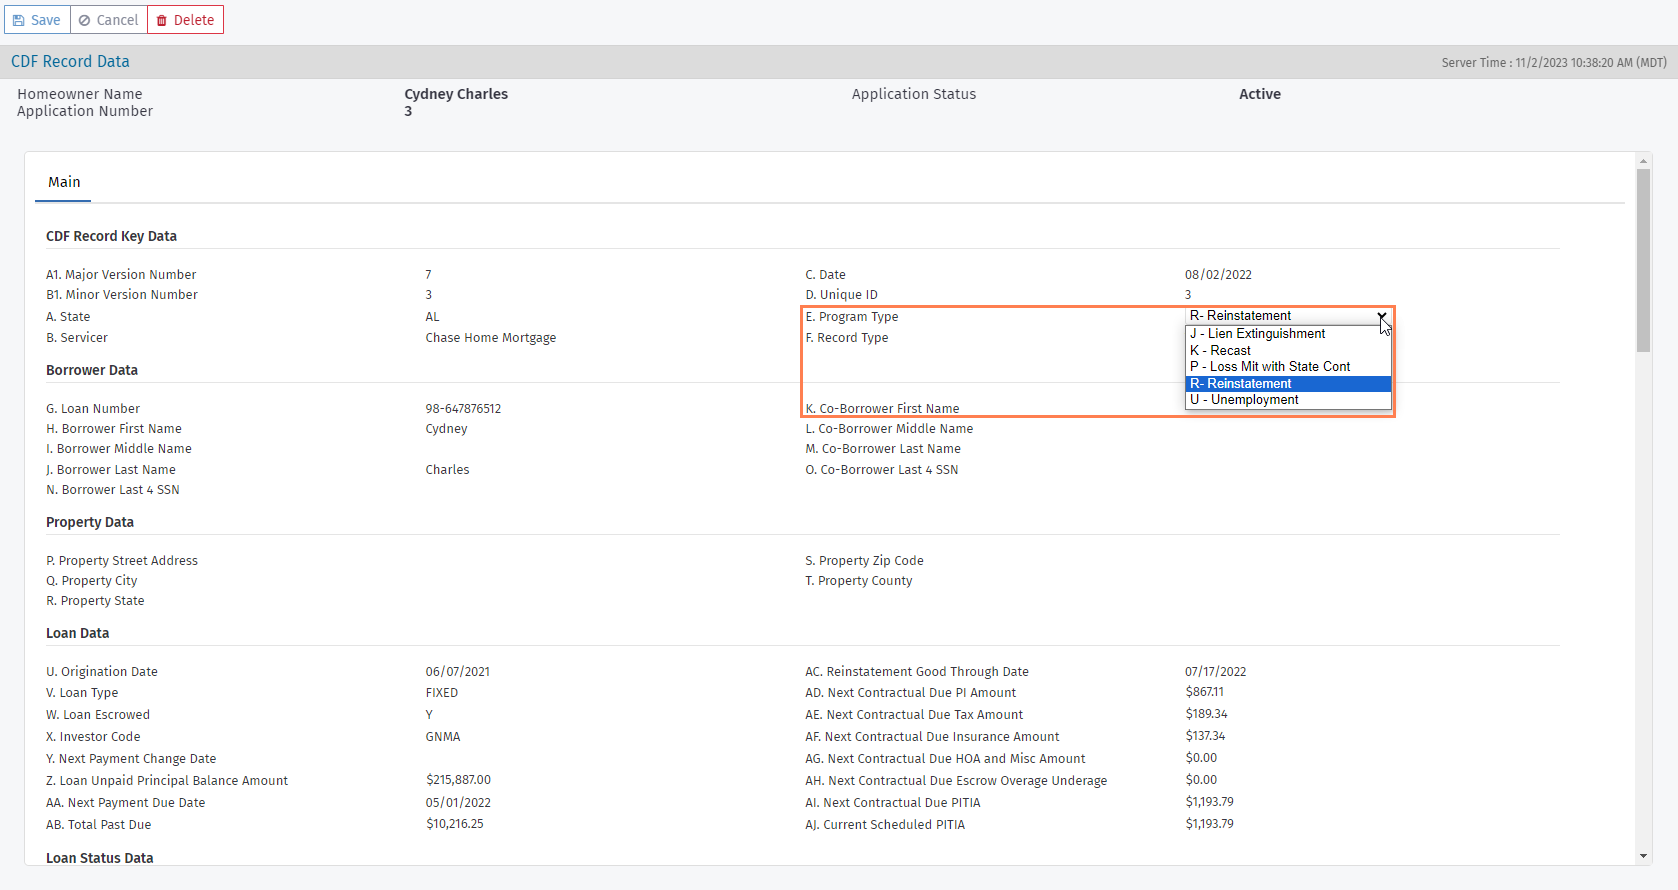The height and width of the screenshot is (890, 1678).
Task: Collapse the Program Type dropdown arrow
Action: coord(1381,316)
